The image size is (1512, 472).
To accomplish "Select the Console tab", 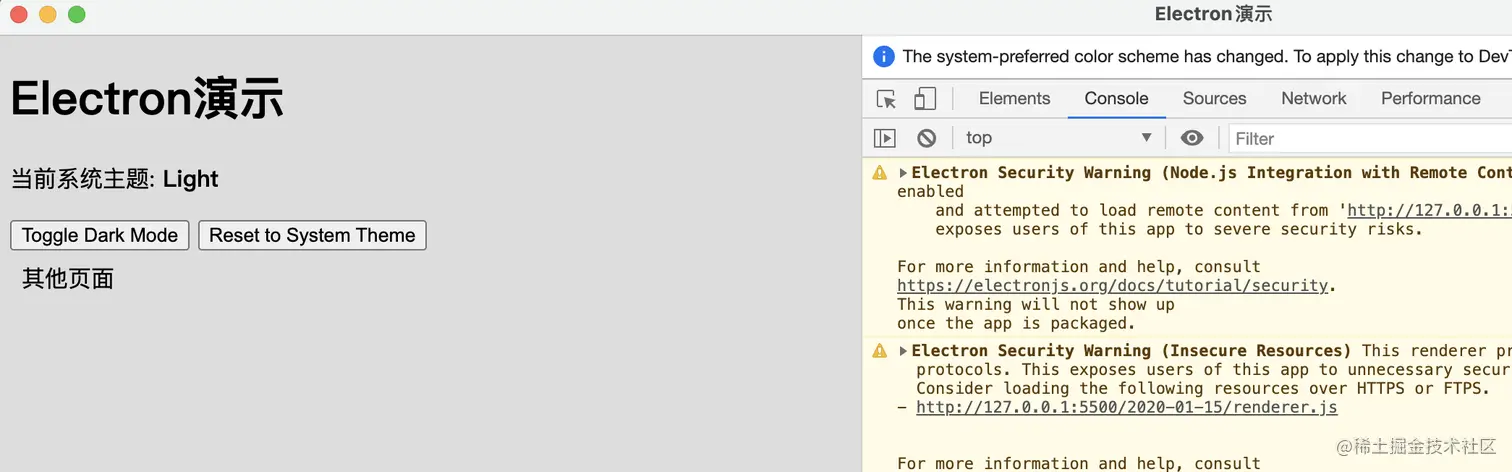I will 1116,98.
